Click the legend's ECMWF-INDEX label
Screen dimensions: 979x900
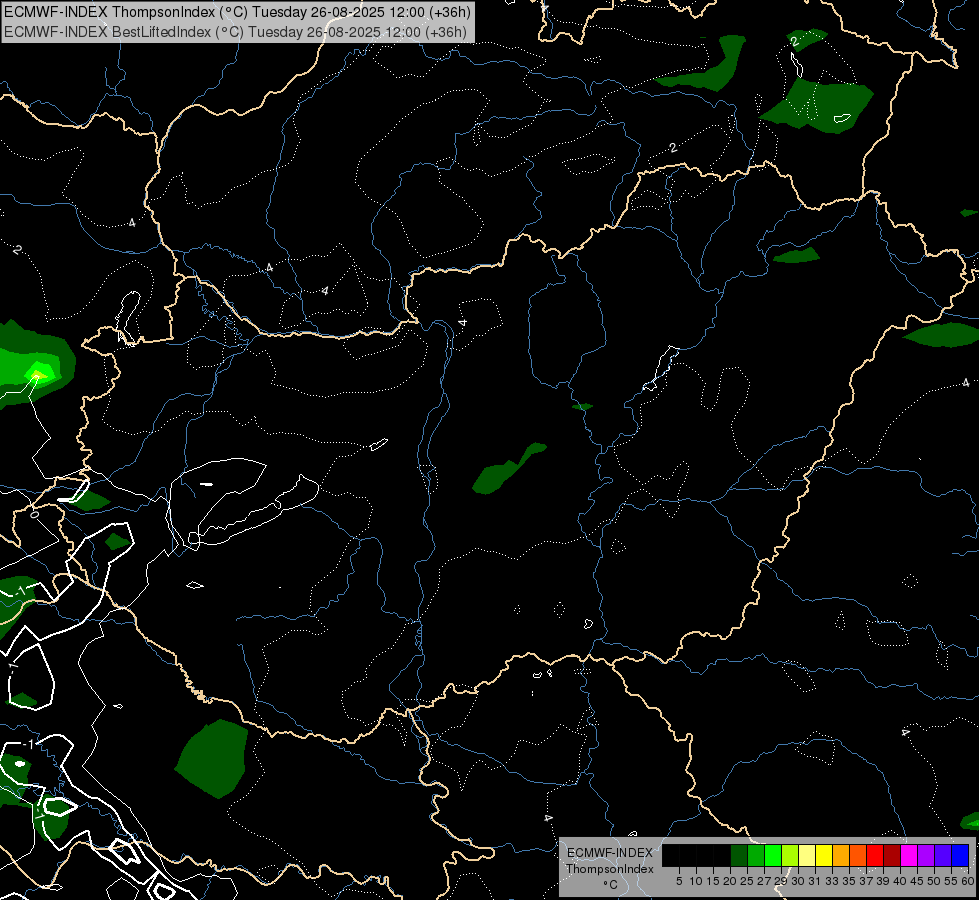click(610, 853)
